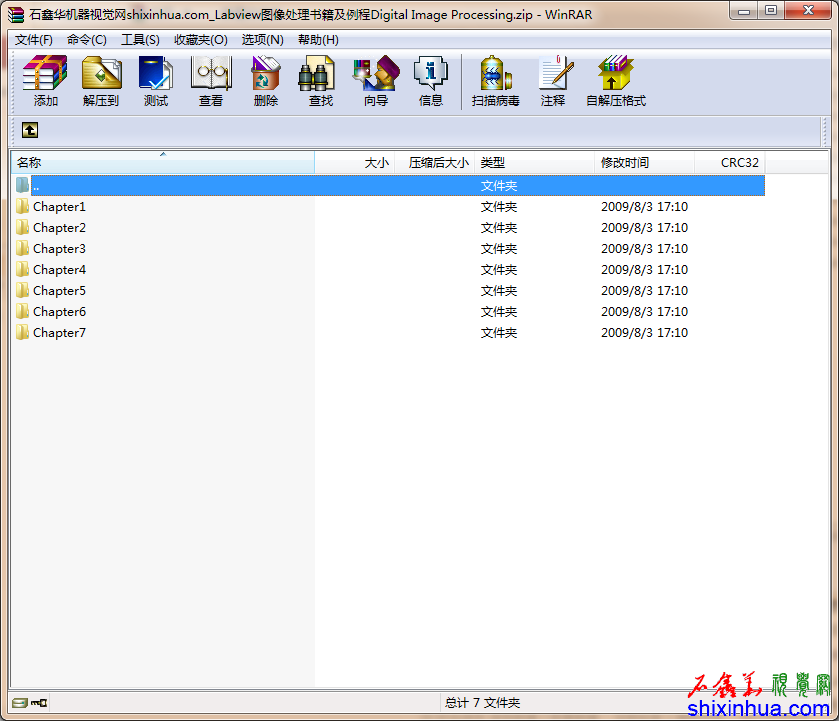Open the Tools (工具) menu
Viewport: 839px width, 721px height.
(x=140, y=40)
